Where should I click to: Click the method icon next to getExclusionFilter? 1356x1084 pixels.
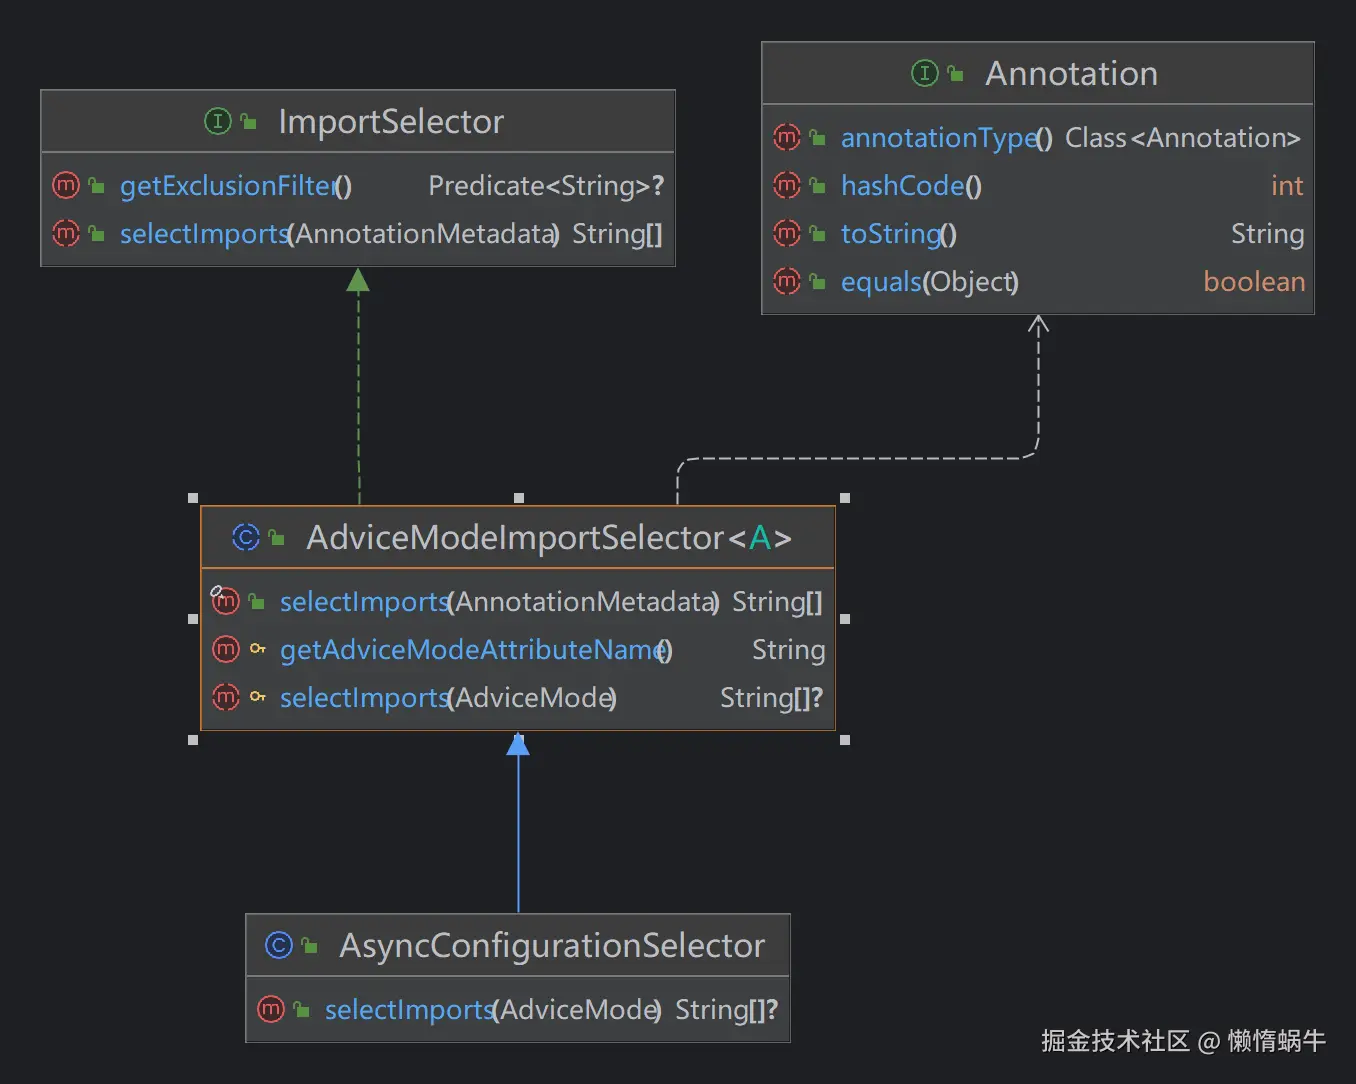65,185
